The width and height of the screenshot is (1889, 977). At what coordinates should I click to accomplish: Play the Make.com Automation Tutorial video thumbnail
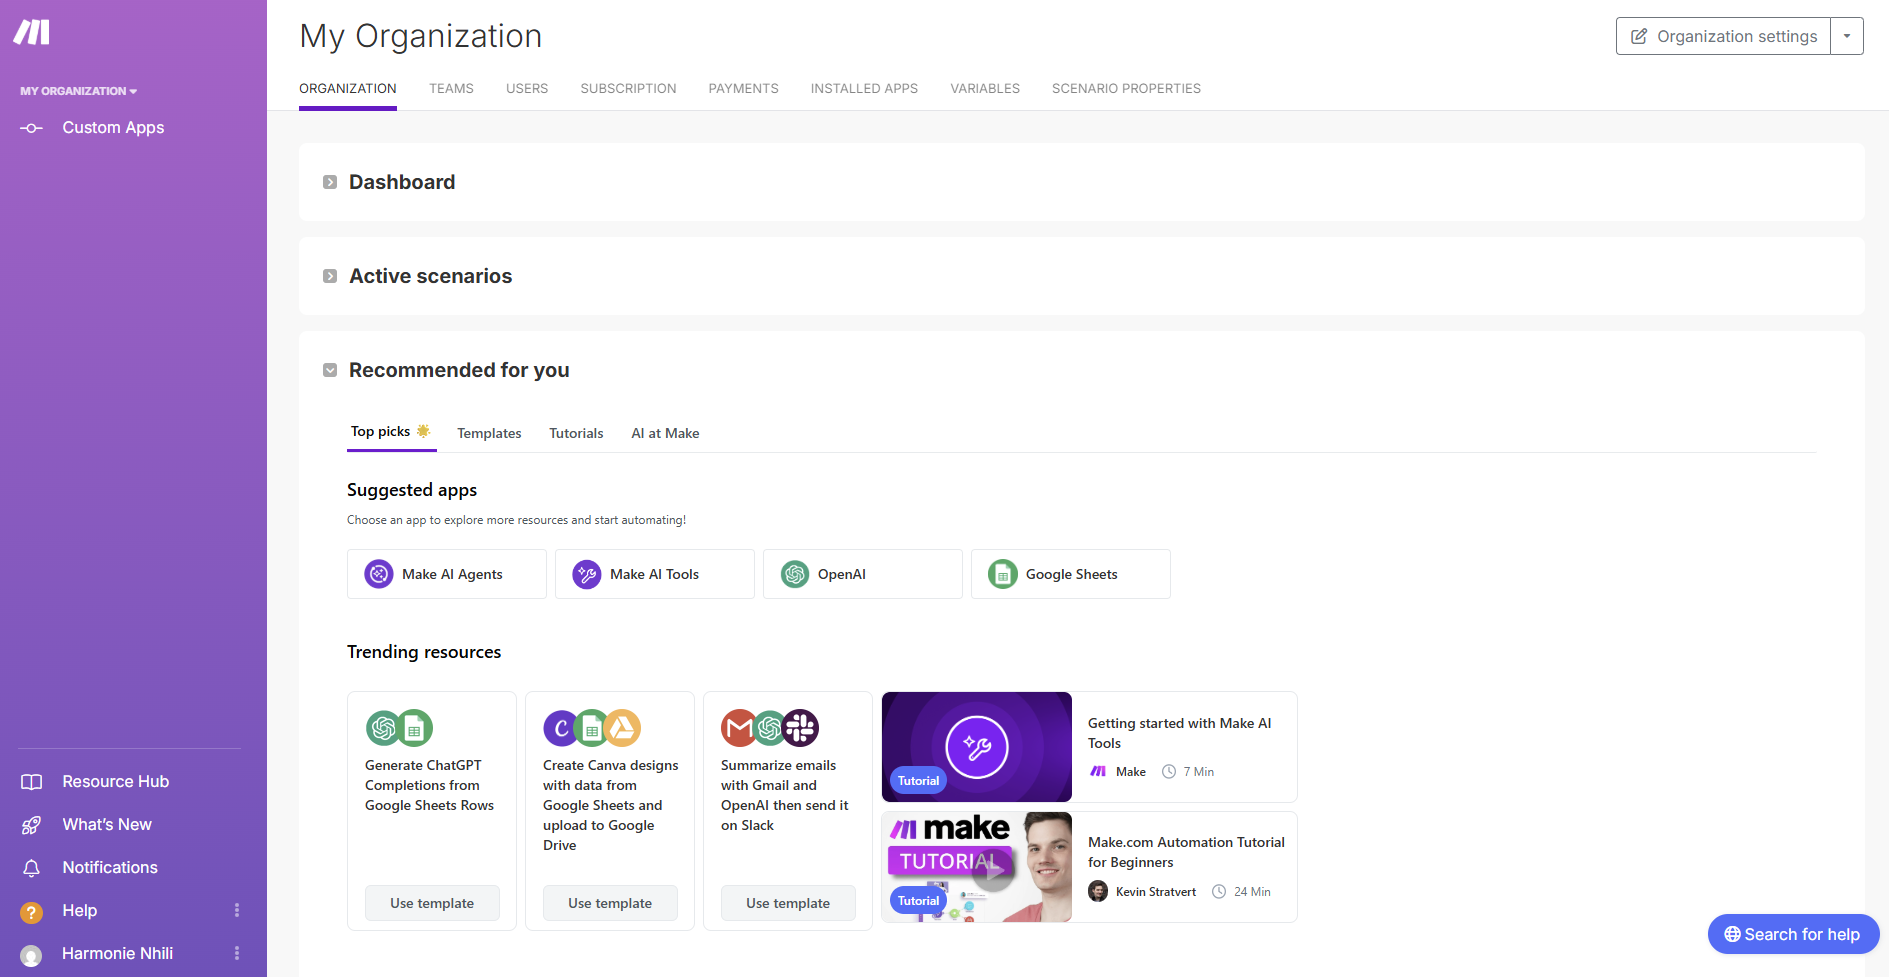(990, 869)
